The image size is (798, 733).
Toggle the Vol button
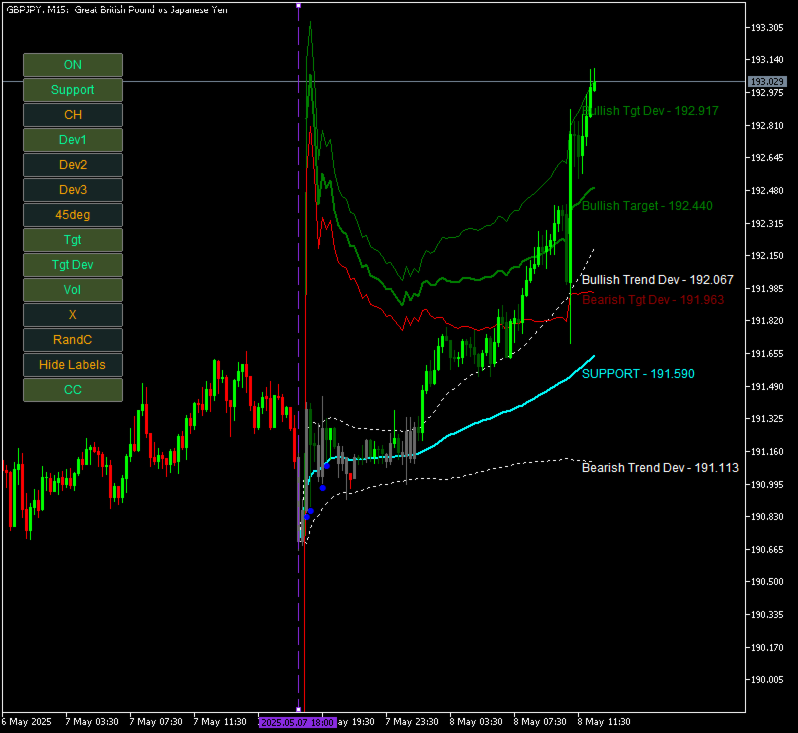[x=73, y=289]
